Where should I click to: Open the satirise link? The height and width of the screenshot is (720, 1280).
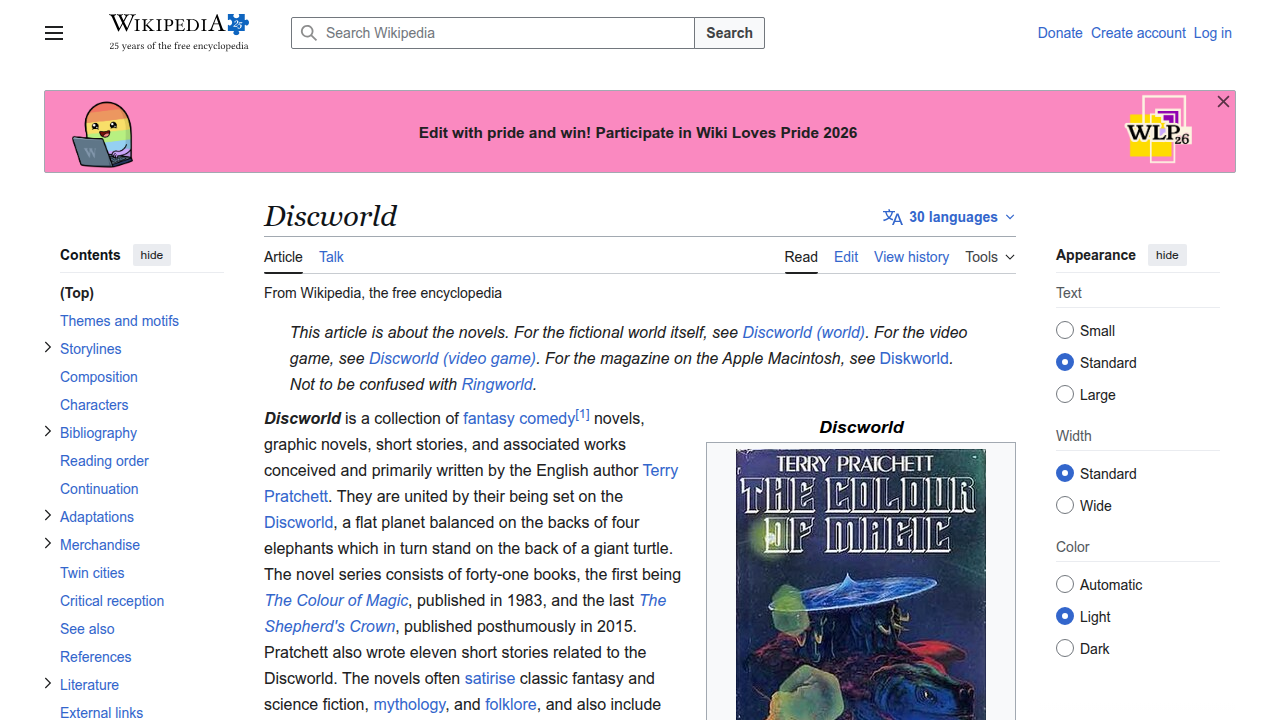pyautogui.click(x=490, y=678)
